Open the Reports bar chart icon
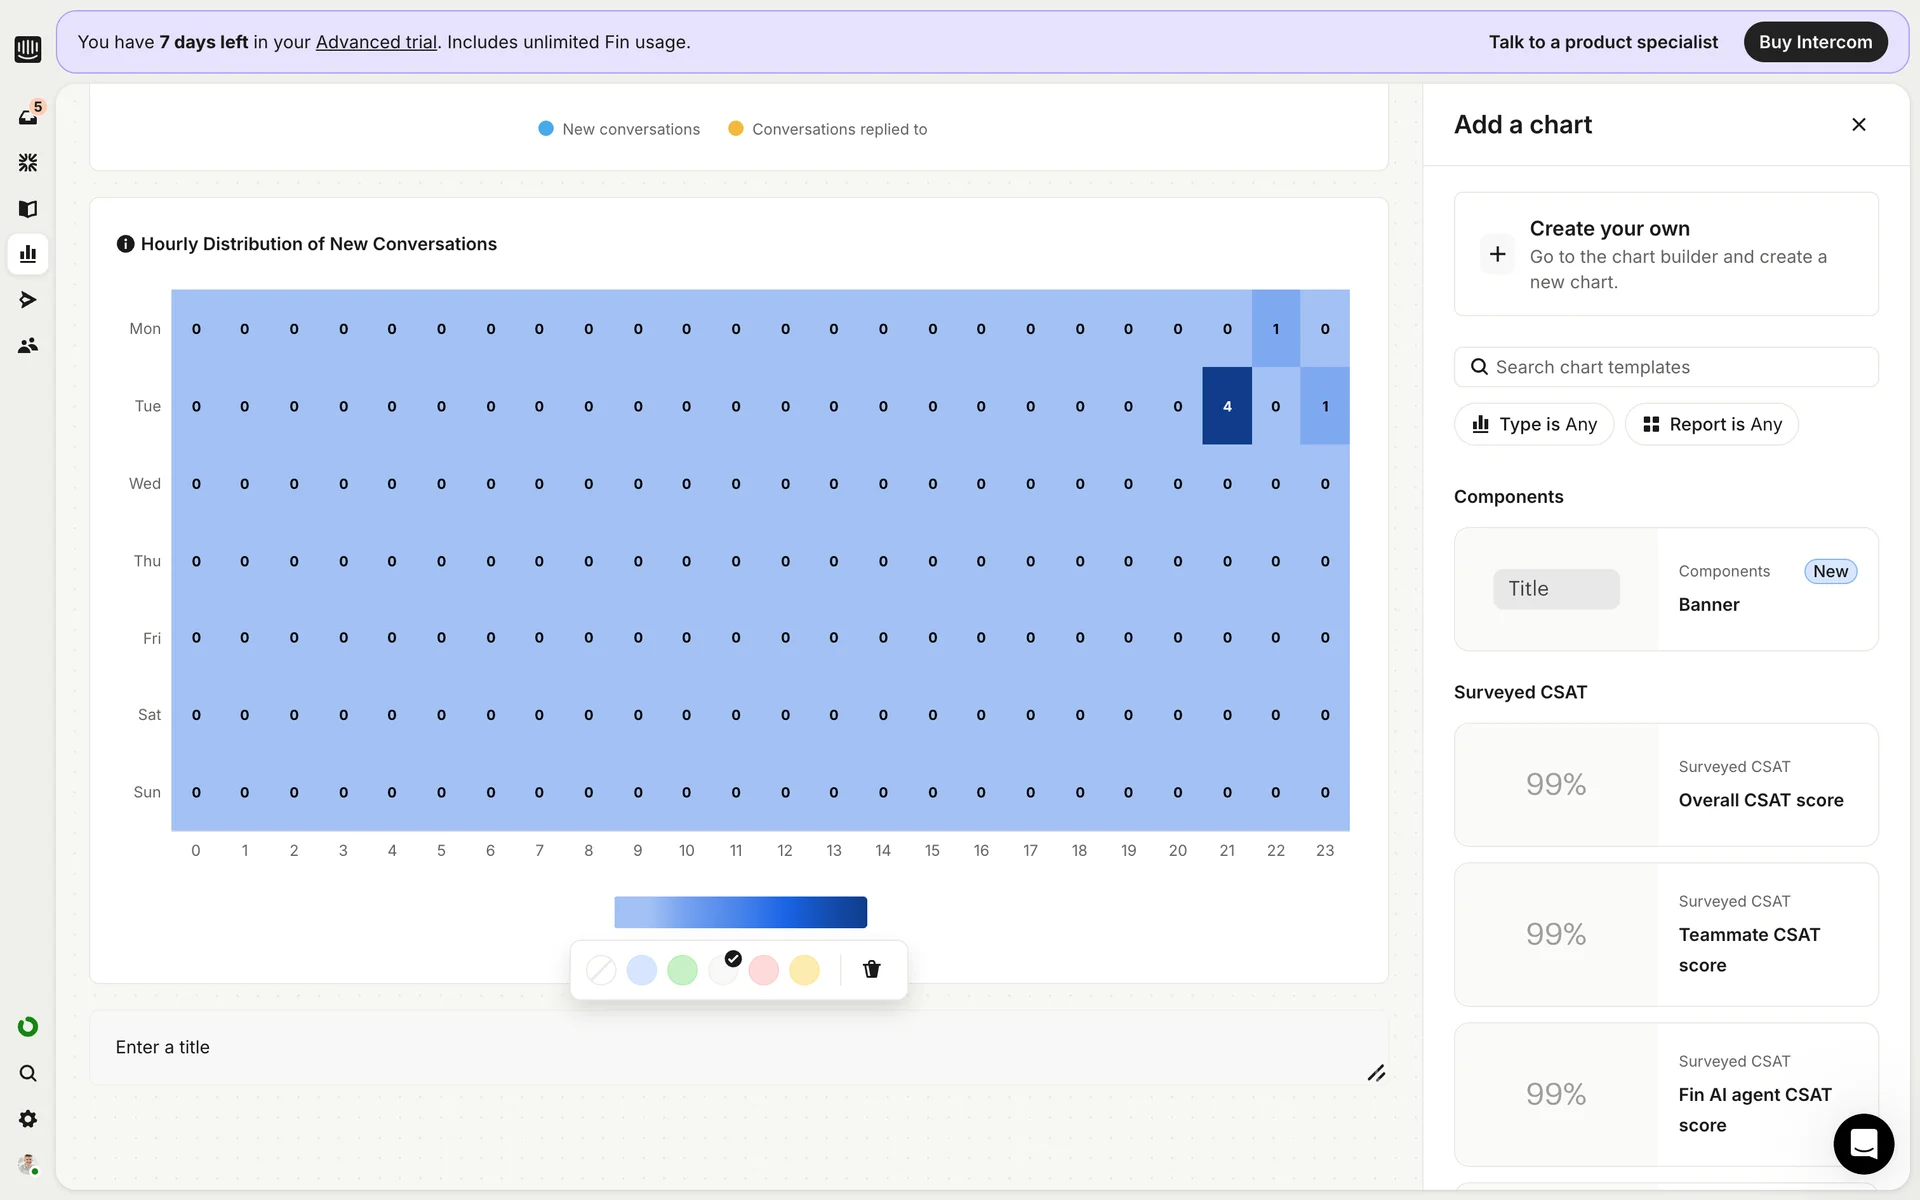Screen dimensions: 1920x1200 (x=28, y=254)
